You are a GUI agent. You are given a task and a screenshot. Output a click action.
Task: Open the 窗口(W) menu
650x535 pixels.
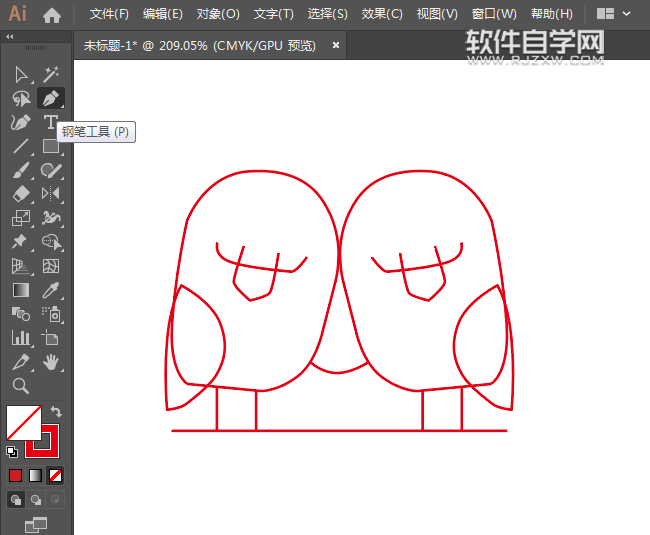pyautogui.click(x=494, y=14)
